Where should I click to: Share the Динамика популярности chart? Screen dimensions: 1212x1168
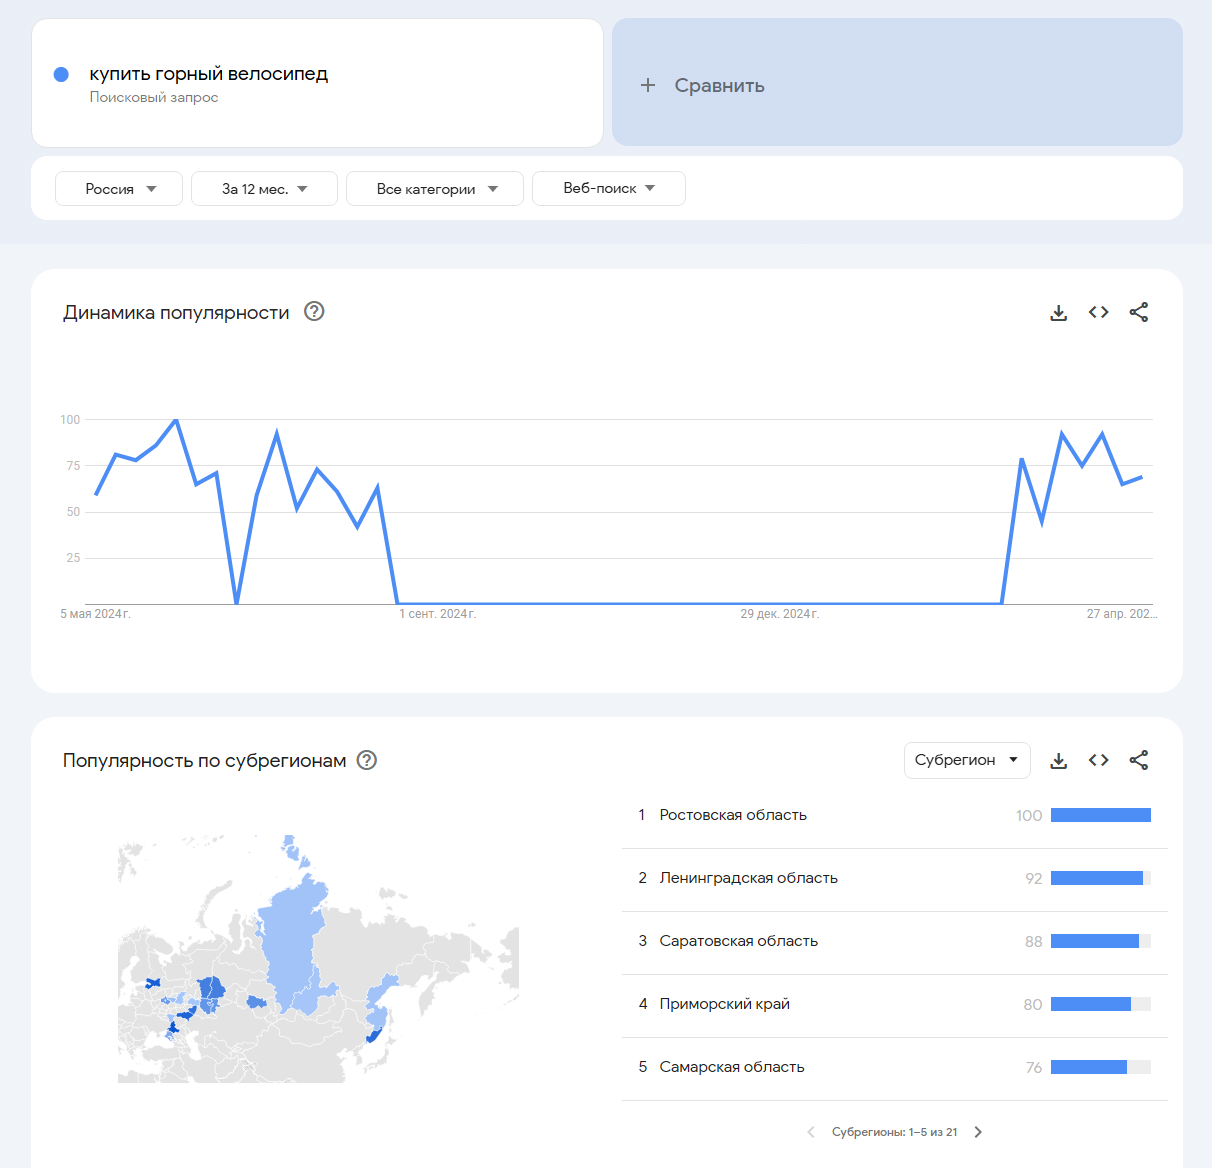click(1139, 312)
